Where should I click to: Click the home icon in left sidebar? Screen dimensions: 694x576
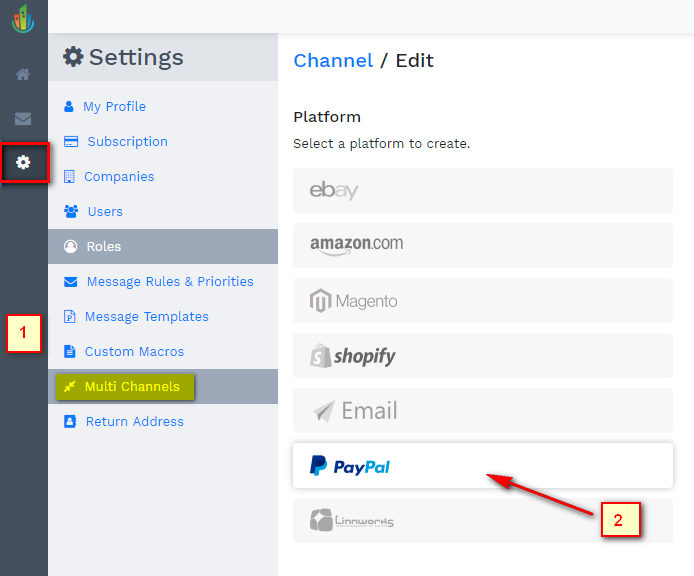click(x=22, y=75)
